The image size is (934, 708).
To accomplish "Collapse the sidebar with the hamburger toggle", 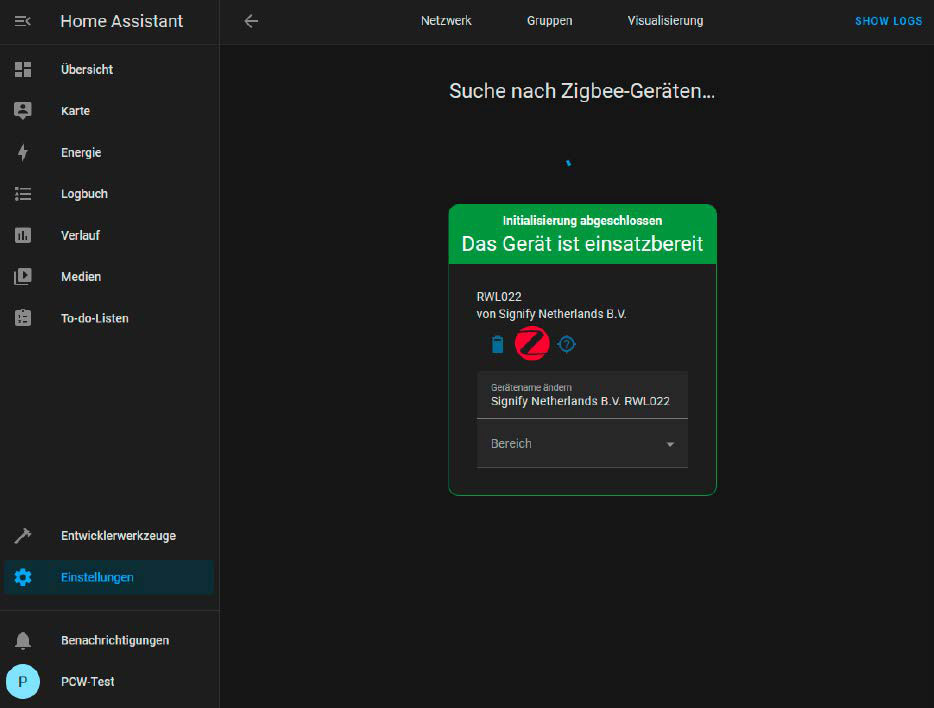I will click(22, 20).
